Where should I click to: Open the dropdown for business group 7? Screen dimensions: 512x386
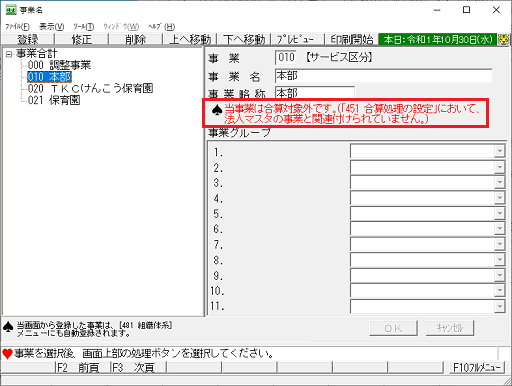(x=499, y=244)
